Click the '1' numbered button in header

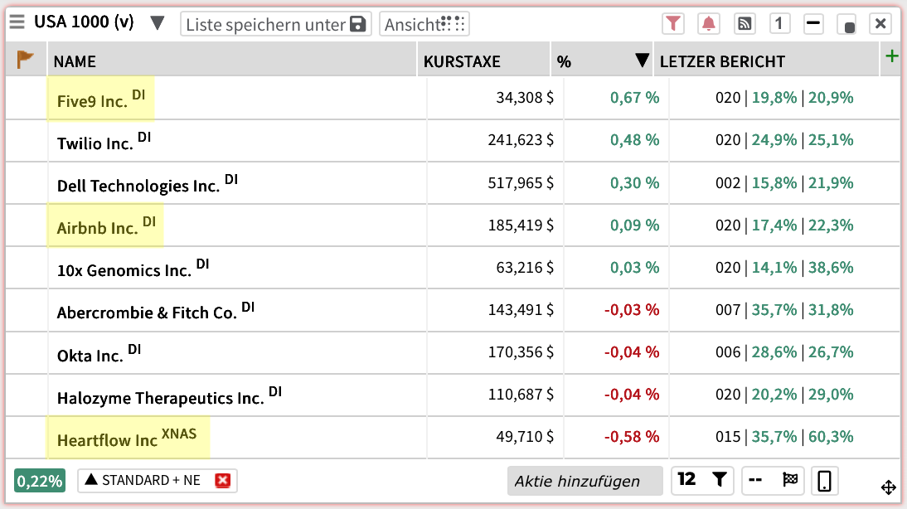[x=779, y=24]
